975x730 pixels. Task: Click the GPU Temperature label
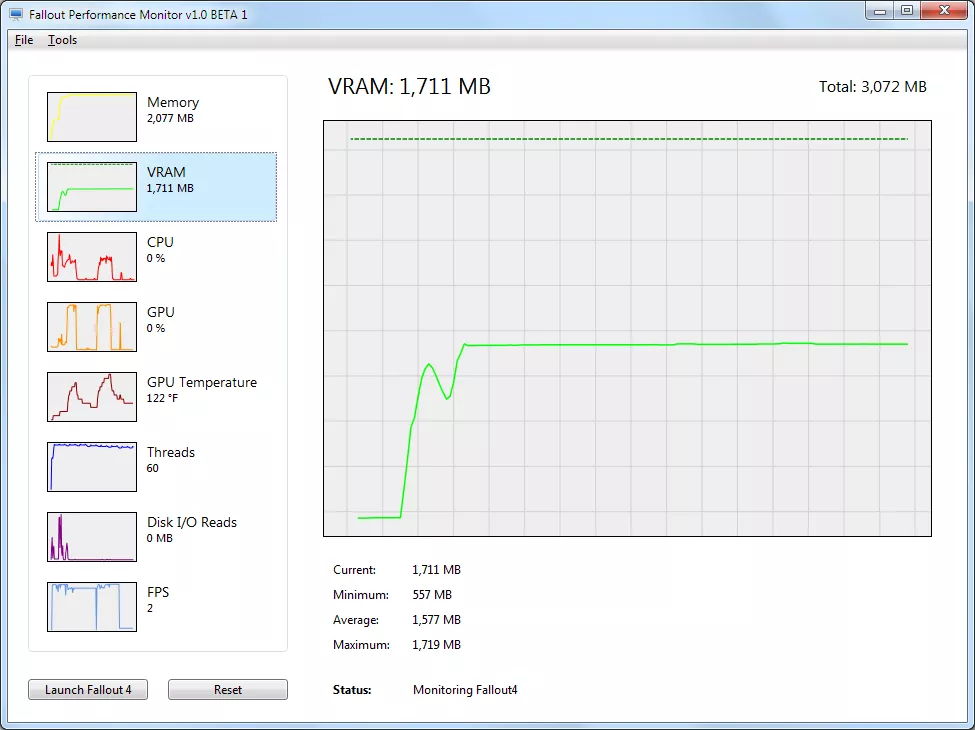point(201,382)
